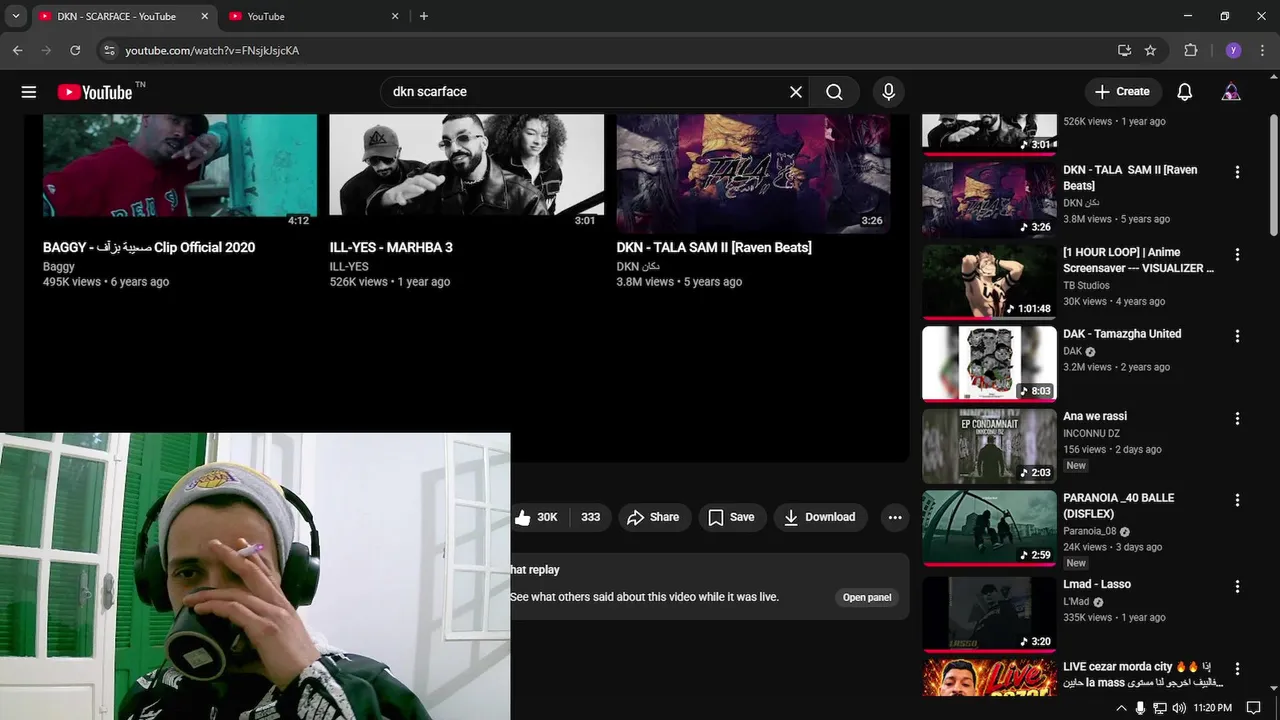1280x720 pixels.
Task: Start voice search with the microphone
Action: coord(888,92)
